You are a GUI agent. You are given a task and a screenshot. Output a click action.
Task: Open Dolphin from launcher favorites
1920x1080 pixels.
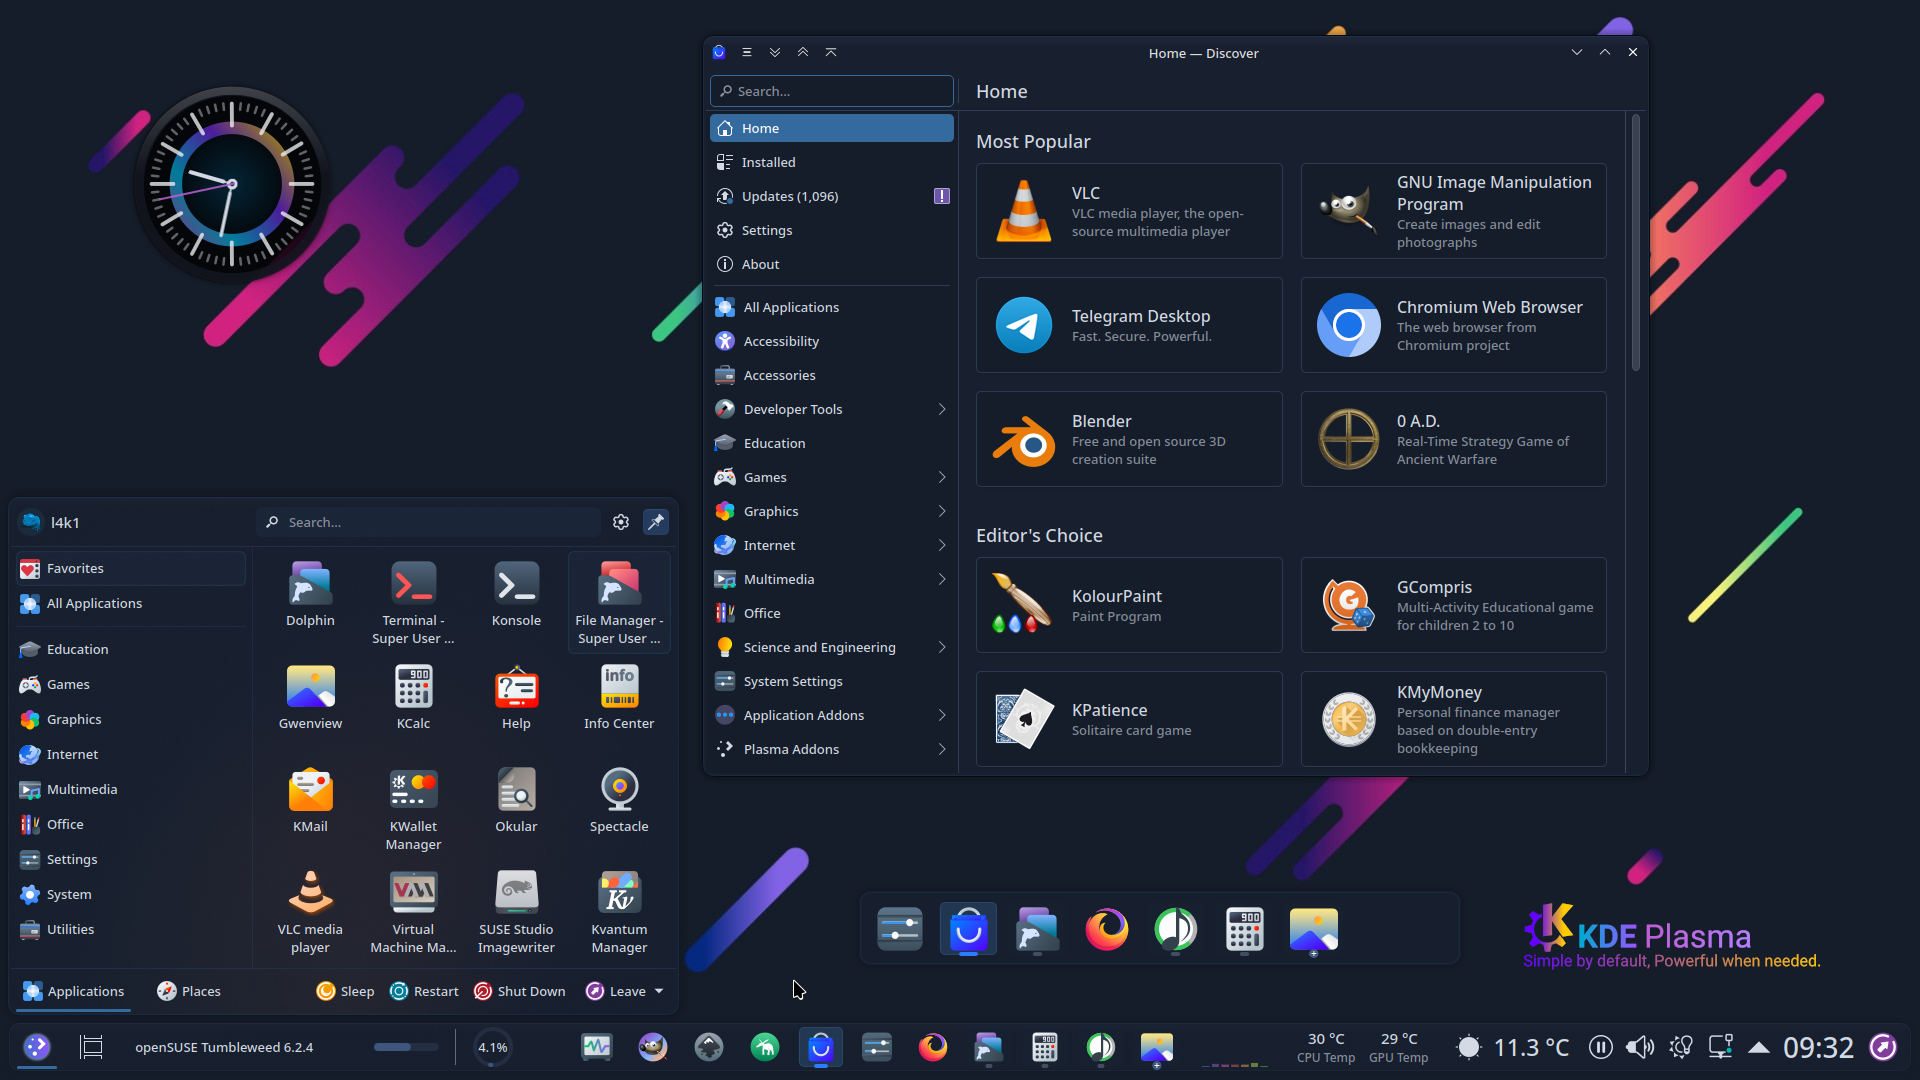click(310, 595)
